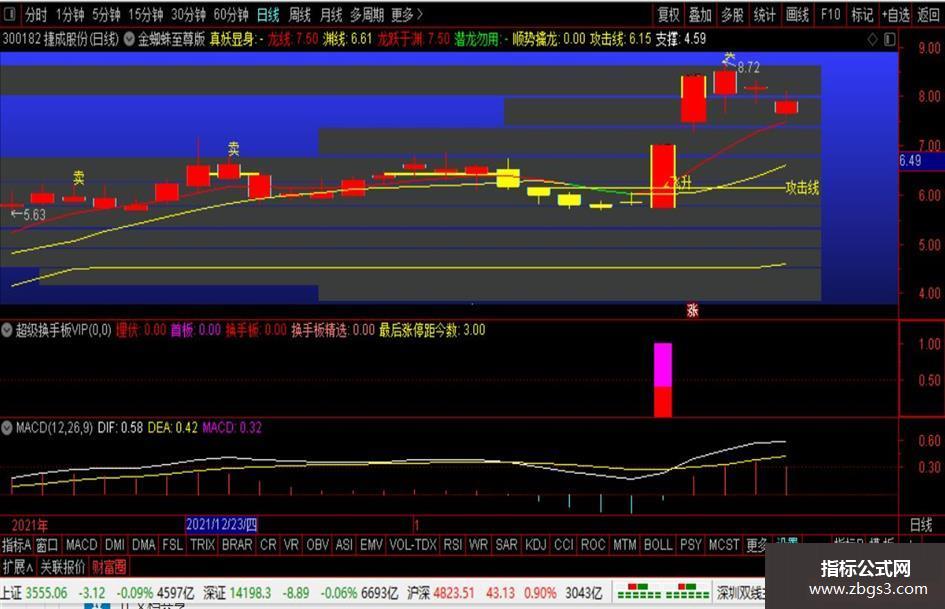The height and width of the screenshot is (609, 945).
Task: Open 多周期 multi-period view
Action: coord(367,14)
